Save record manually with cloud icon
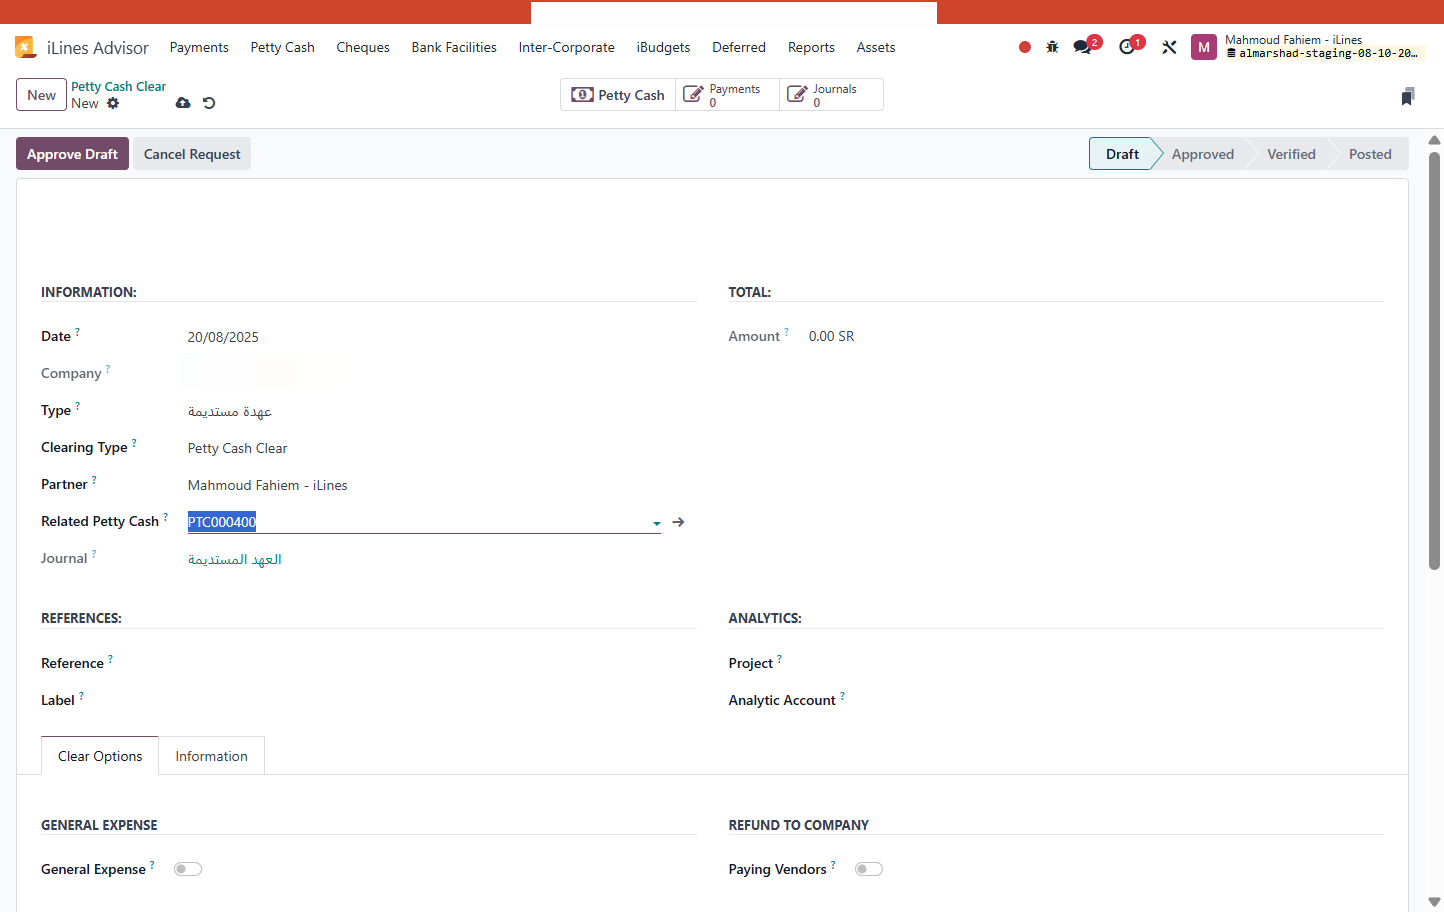The height and width of the screenshot is (912, 1444). (x=183, y=103)
